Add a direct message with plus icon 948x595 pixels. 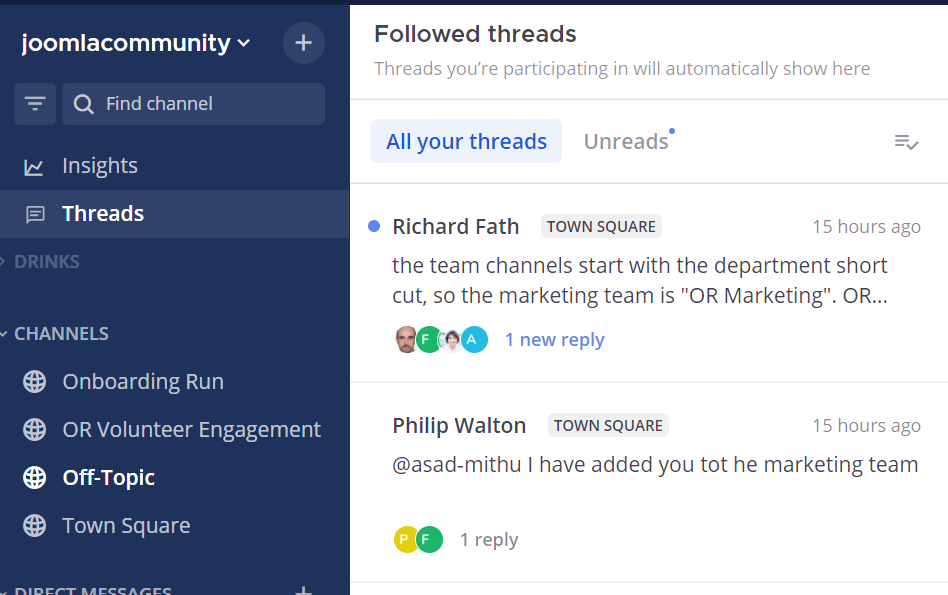(304, 590)
